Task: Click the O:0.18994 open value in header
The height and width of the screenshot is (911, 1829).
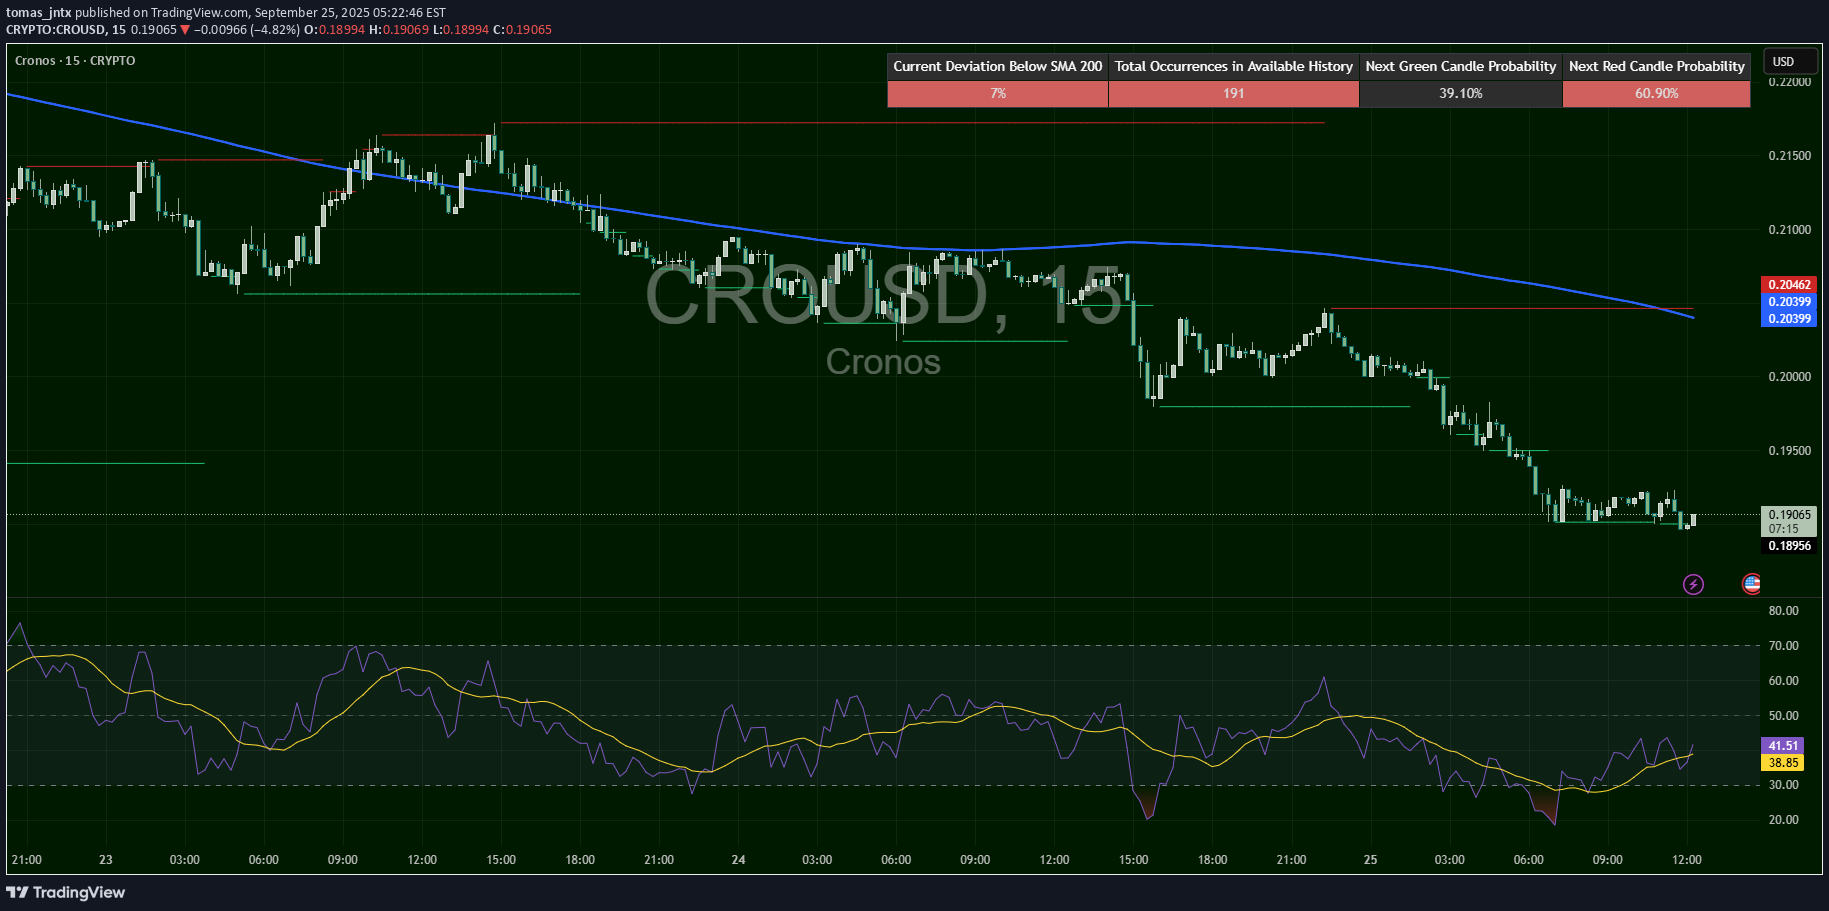Action: tap(335, 30)
